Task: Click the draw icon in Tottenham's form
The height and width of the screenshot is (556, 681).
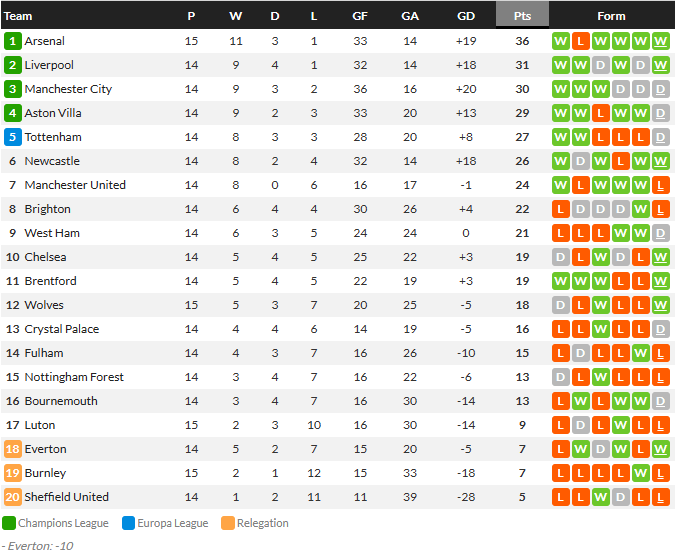Action: (660, 137)
